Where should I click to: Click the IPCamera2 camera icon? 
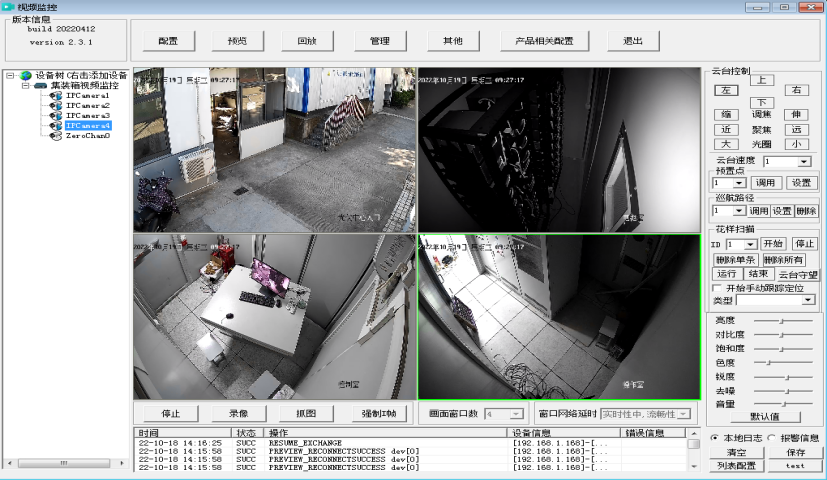point(56,106)
